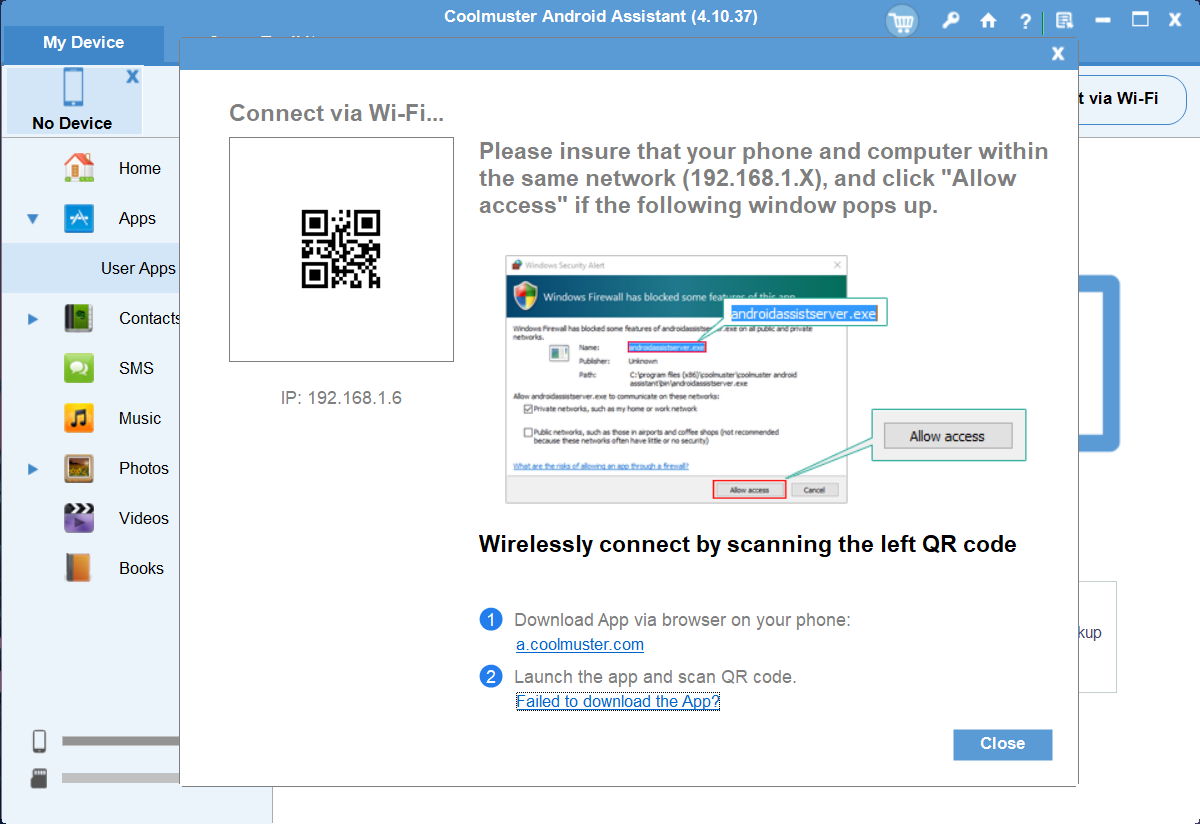Remove the No Device entry with X
Viewport: 1200px width, 824px height.
[132, 76]
